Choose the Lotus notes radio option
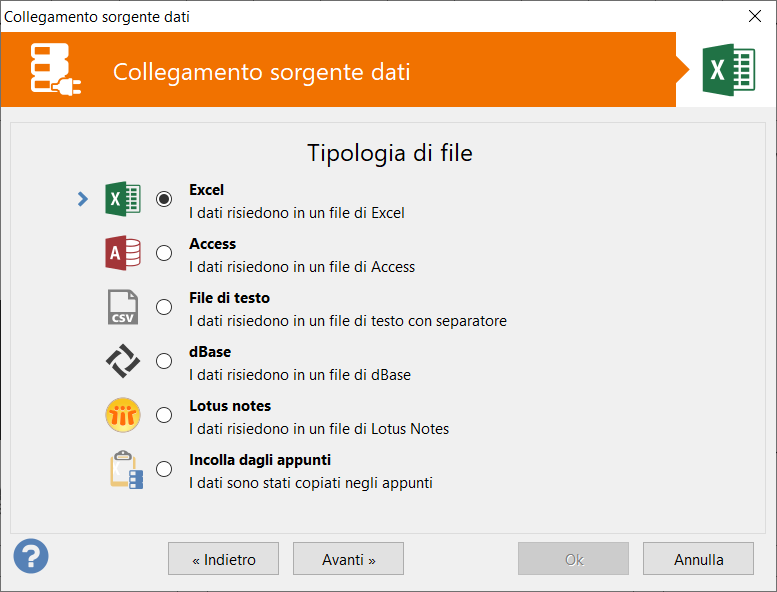The height and width of the screenshot is (592, 777). [x=164, y=415]
